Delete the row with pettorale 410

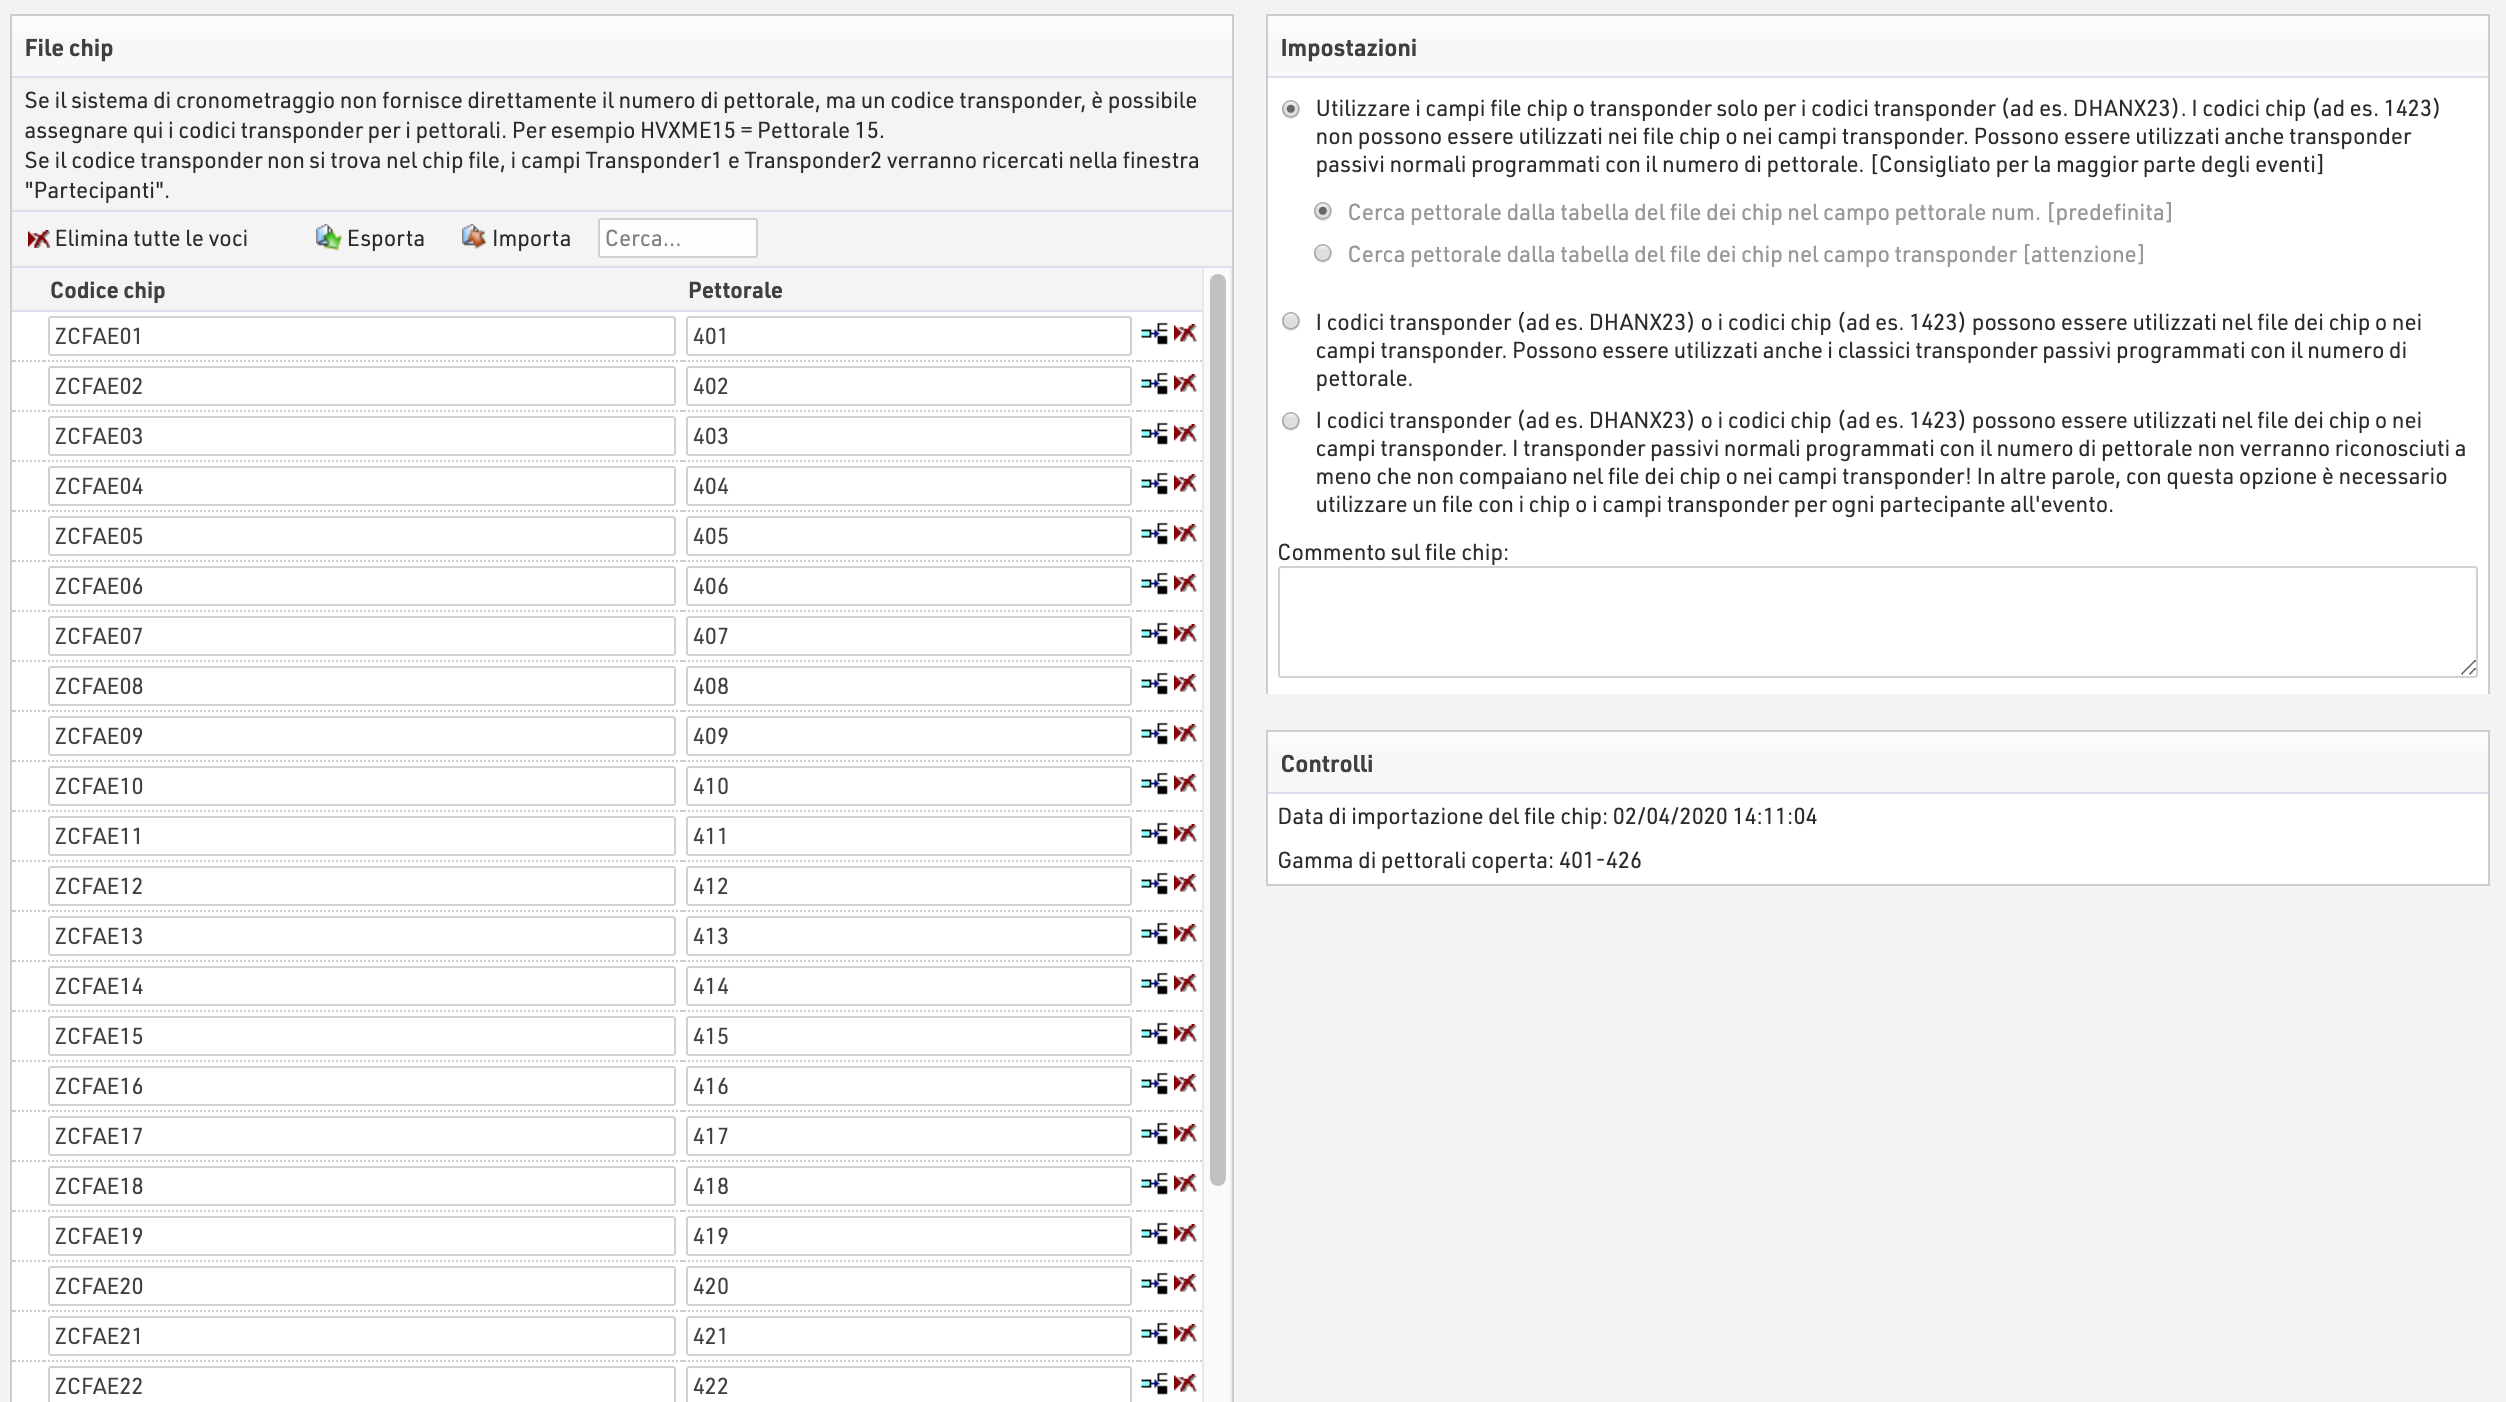tap(1185, 784)
